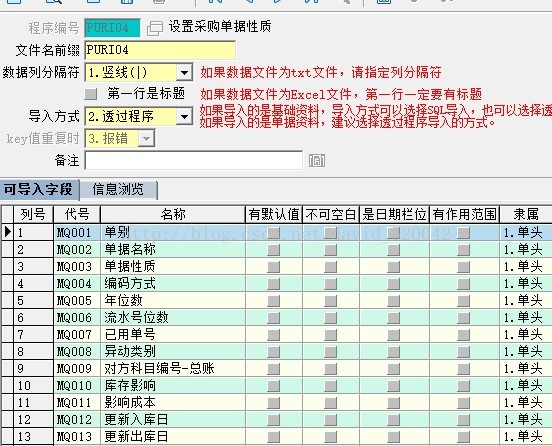Click the 不可空白 column header
Viewport: 552px width, 446px height.
[x=331, y=214]
